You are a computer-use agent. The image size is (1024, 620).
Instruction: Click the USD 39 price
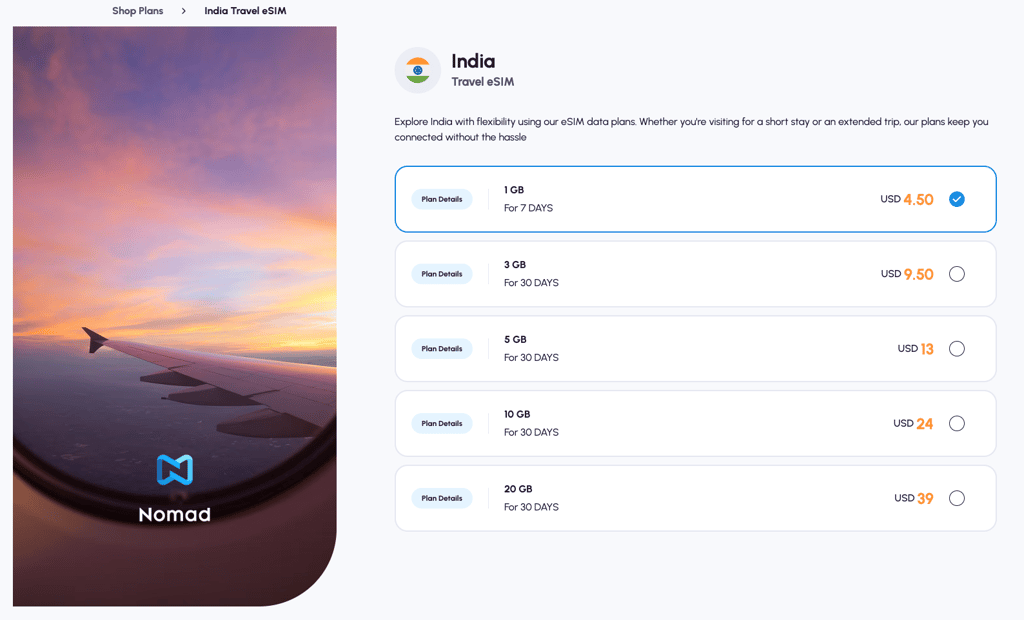pos(914,498)
